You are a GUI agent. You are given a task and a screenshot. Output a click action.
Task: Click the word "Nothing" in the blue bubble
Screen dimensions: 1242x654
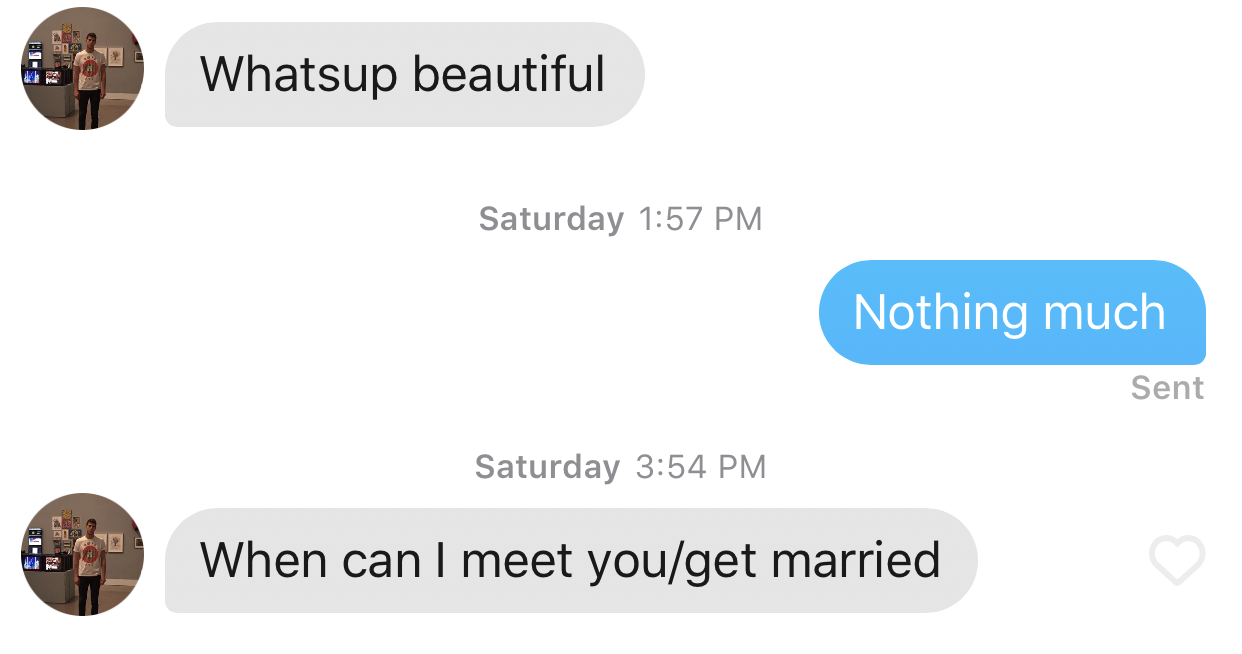[940, 312]
